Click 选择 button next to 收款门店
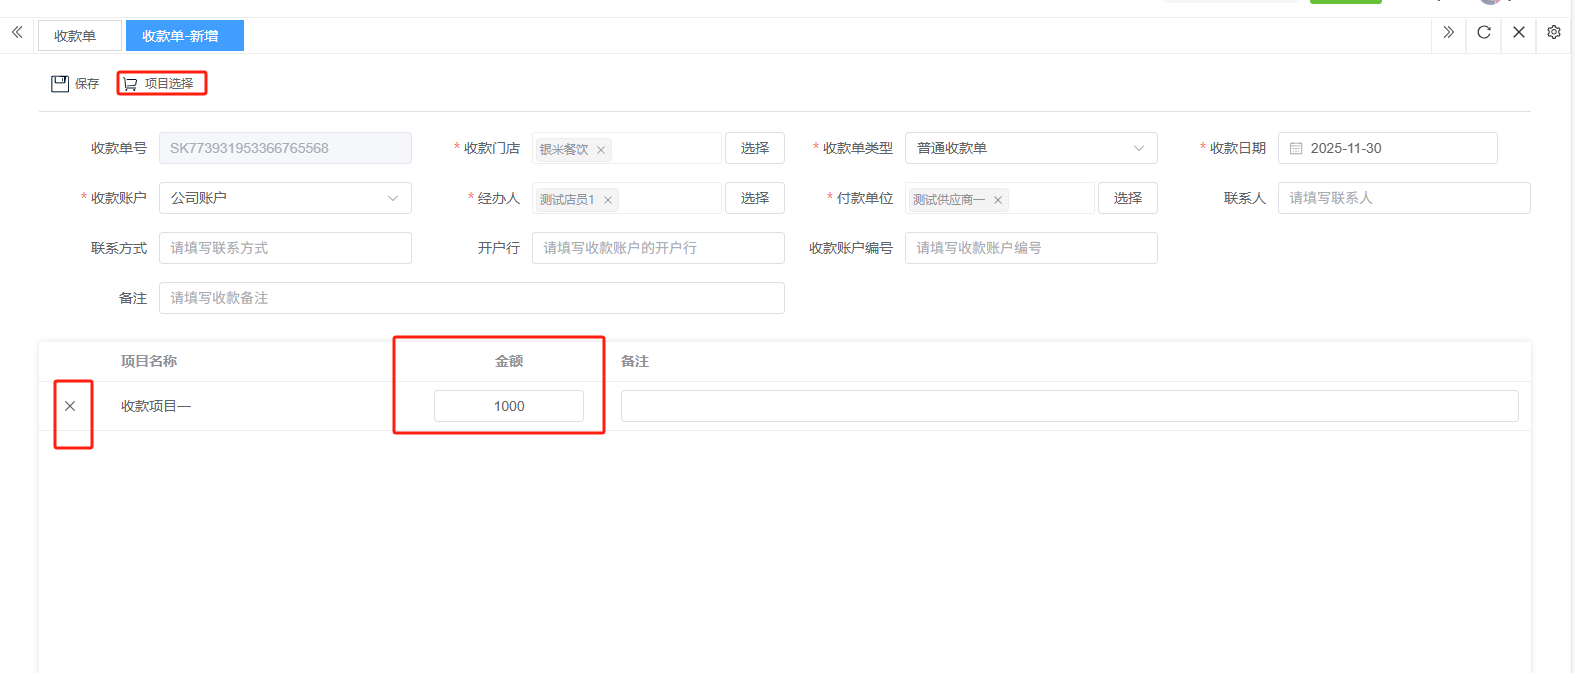Image resolution: width=1575 pixels, height=673 pixels. (x=754, y=148)
